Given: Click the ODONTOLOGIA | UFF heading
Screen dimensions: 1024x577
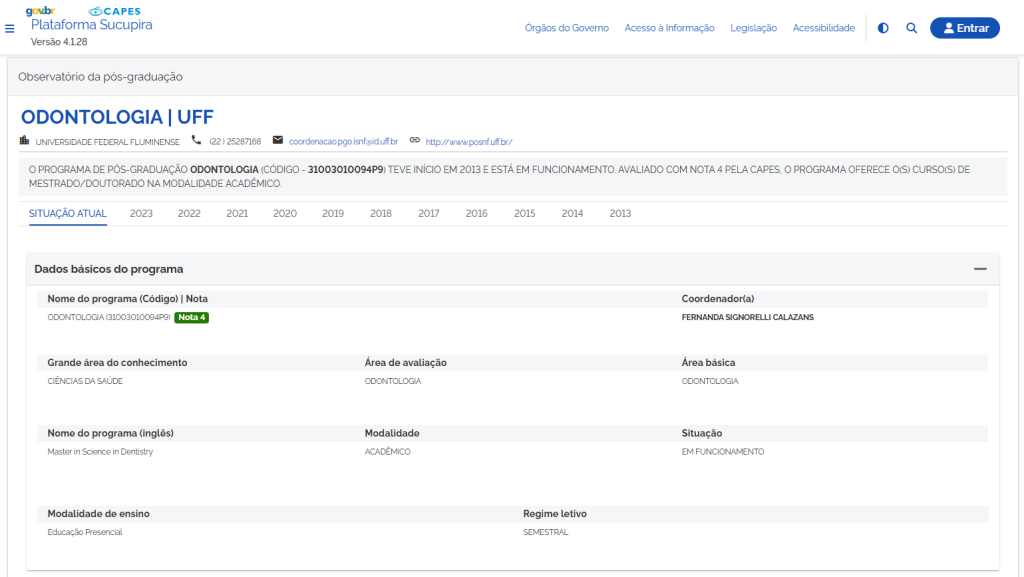Looking at the screenshot, I should [118, 117].
